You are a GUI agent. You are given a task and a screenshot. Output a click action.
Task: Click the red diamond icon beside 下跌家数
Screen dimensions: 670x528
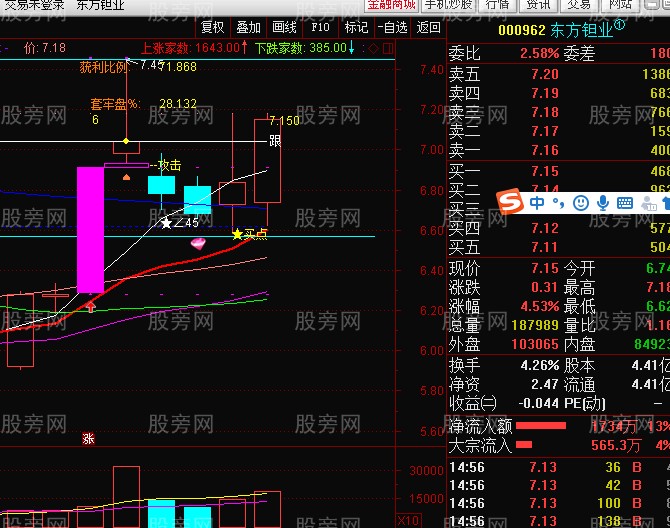tap(373, 48)
